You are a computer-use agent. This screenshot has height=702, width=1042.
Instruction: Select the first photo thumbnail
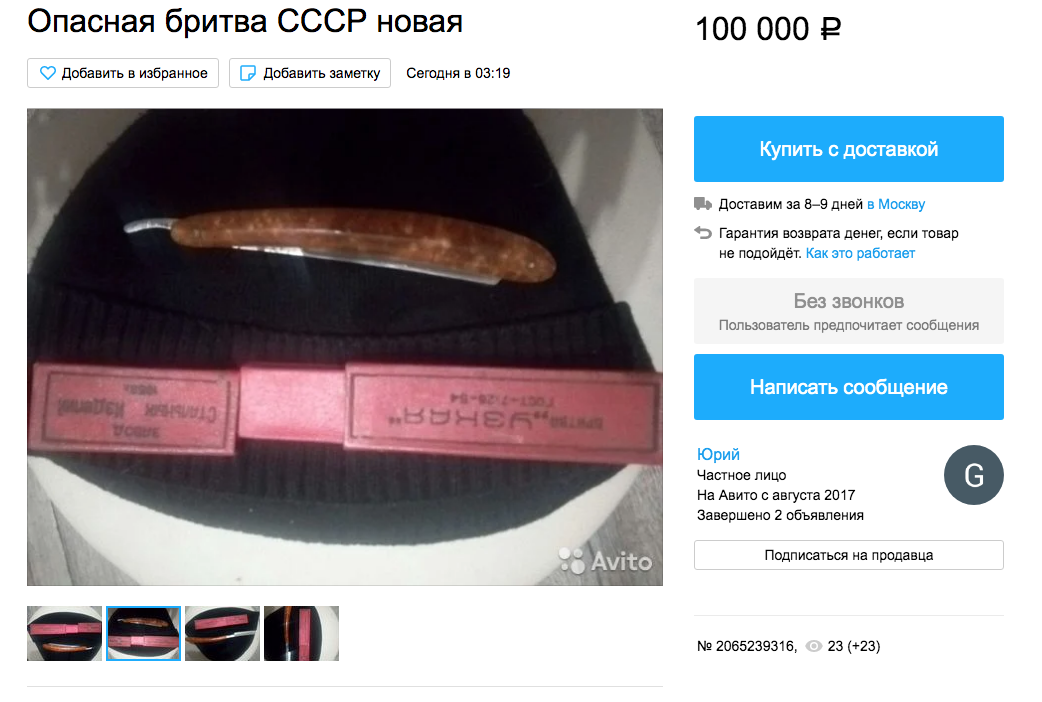coord(64,634)
